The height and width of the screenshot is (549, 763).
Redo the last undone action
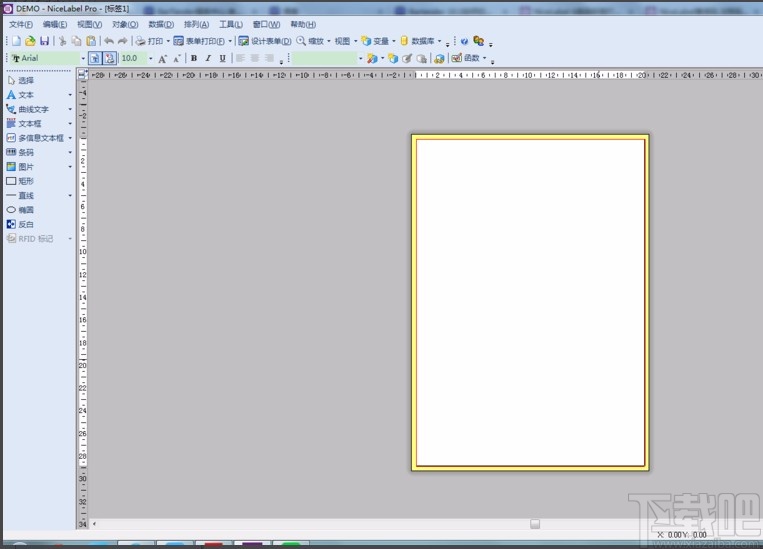(123, 41)
